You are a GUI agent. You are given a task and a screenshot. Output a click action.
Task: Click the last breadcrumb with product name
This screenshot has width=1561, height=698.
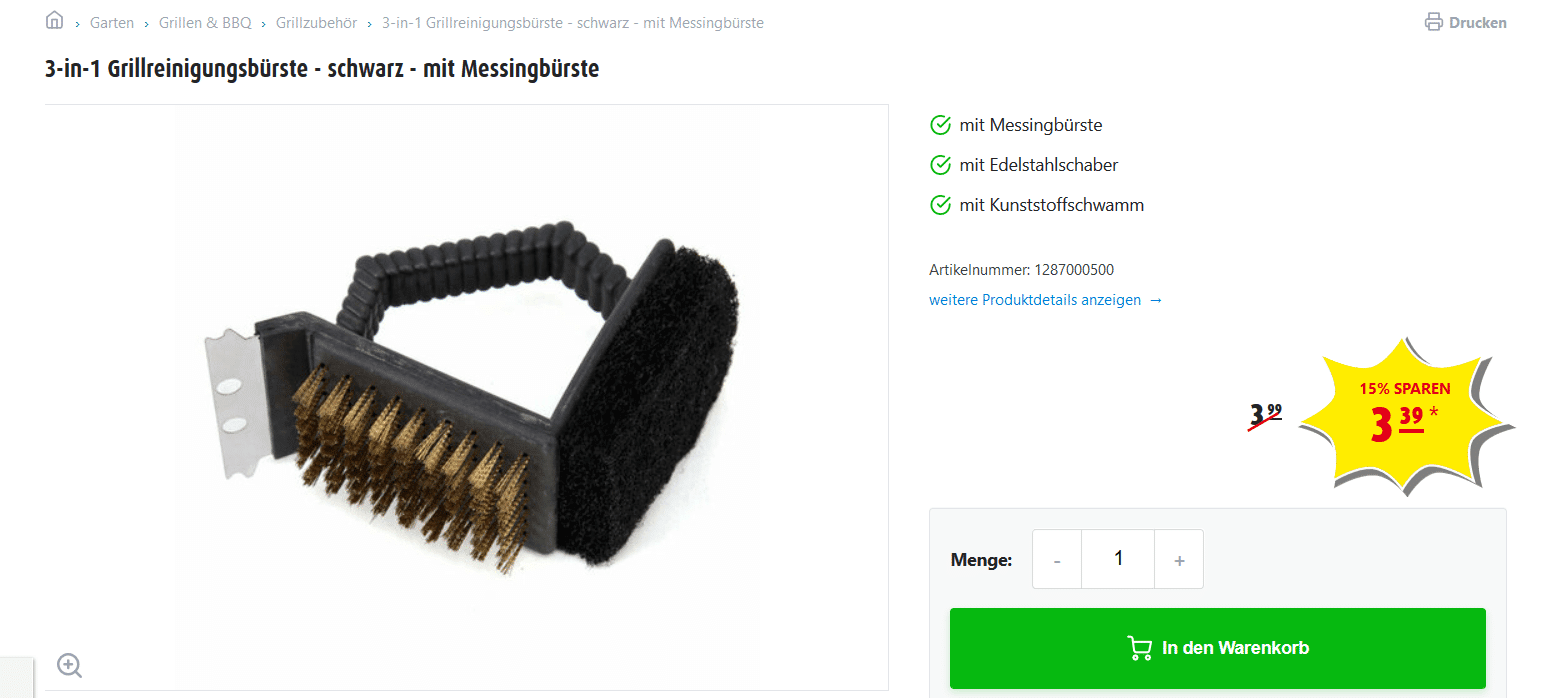click(573, 23)
